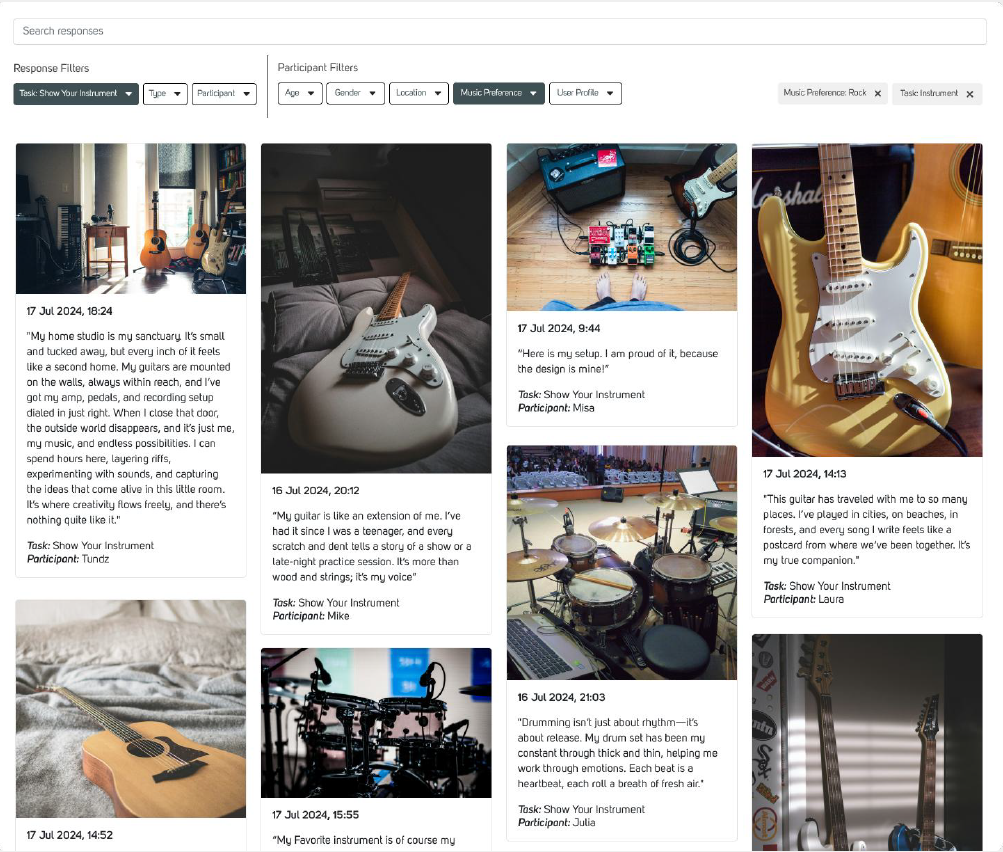Open the Task: Show Your Instrument dropdown
The width and height of the screenshot is (1003, 852).
76,93
